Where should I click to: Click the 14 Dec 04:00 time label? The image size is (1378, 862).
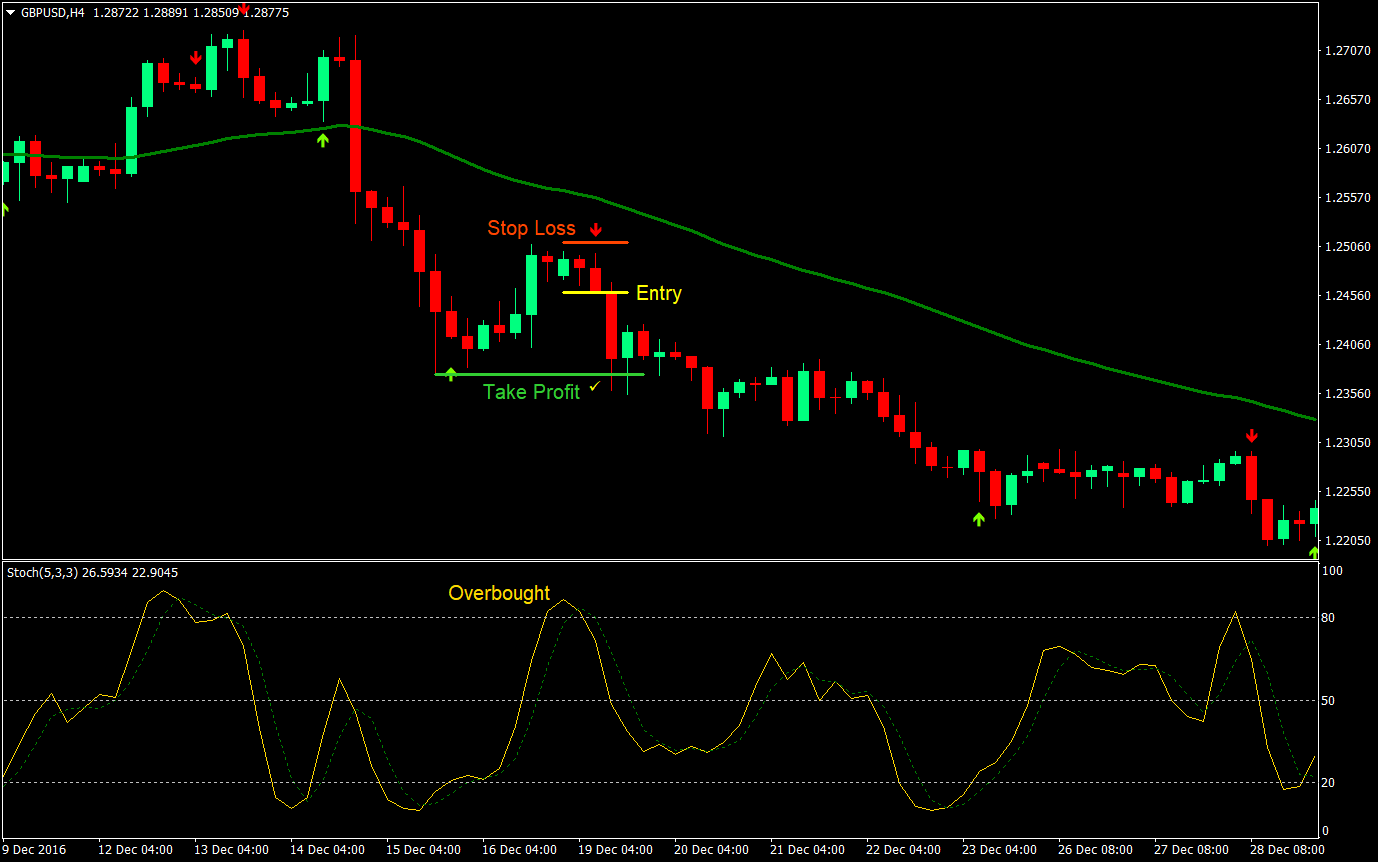(327, 850)
